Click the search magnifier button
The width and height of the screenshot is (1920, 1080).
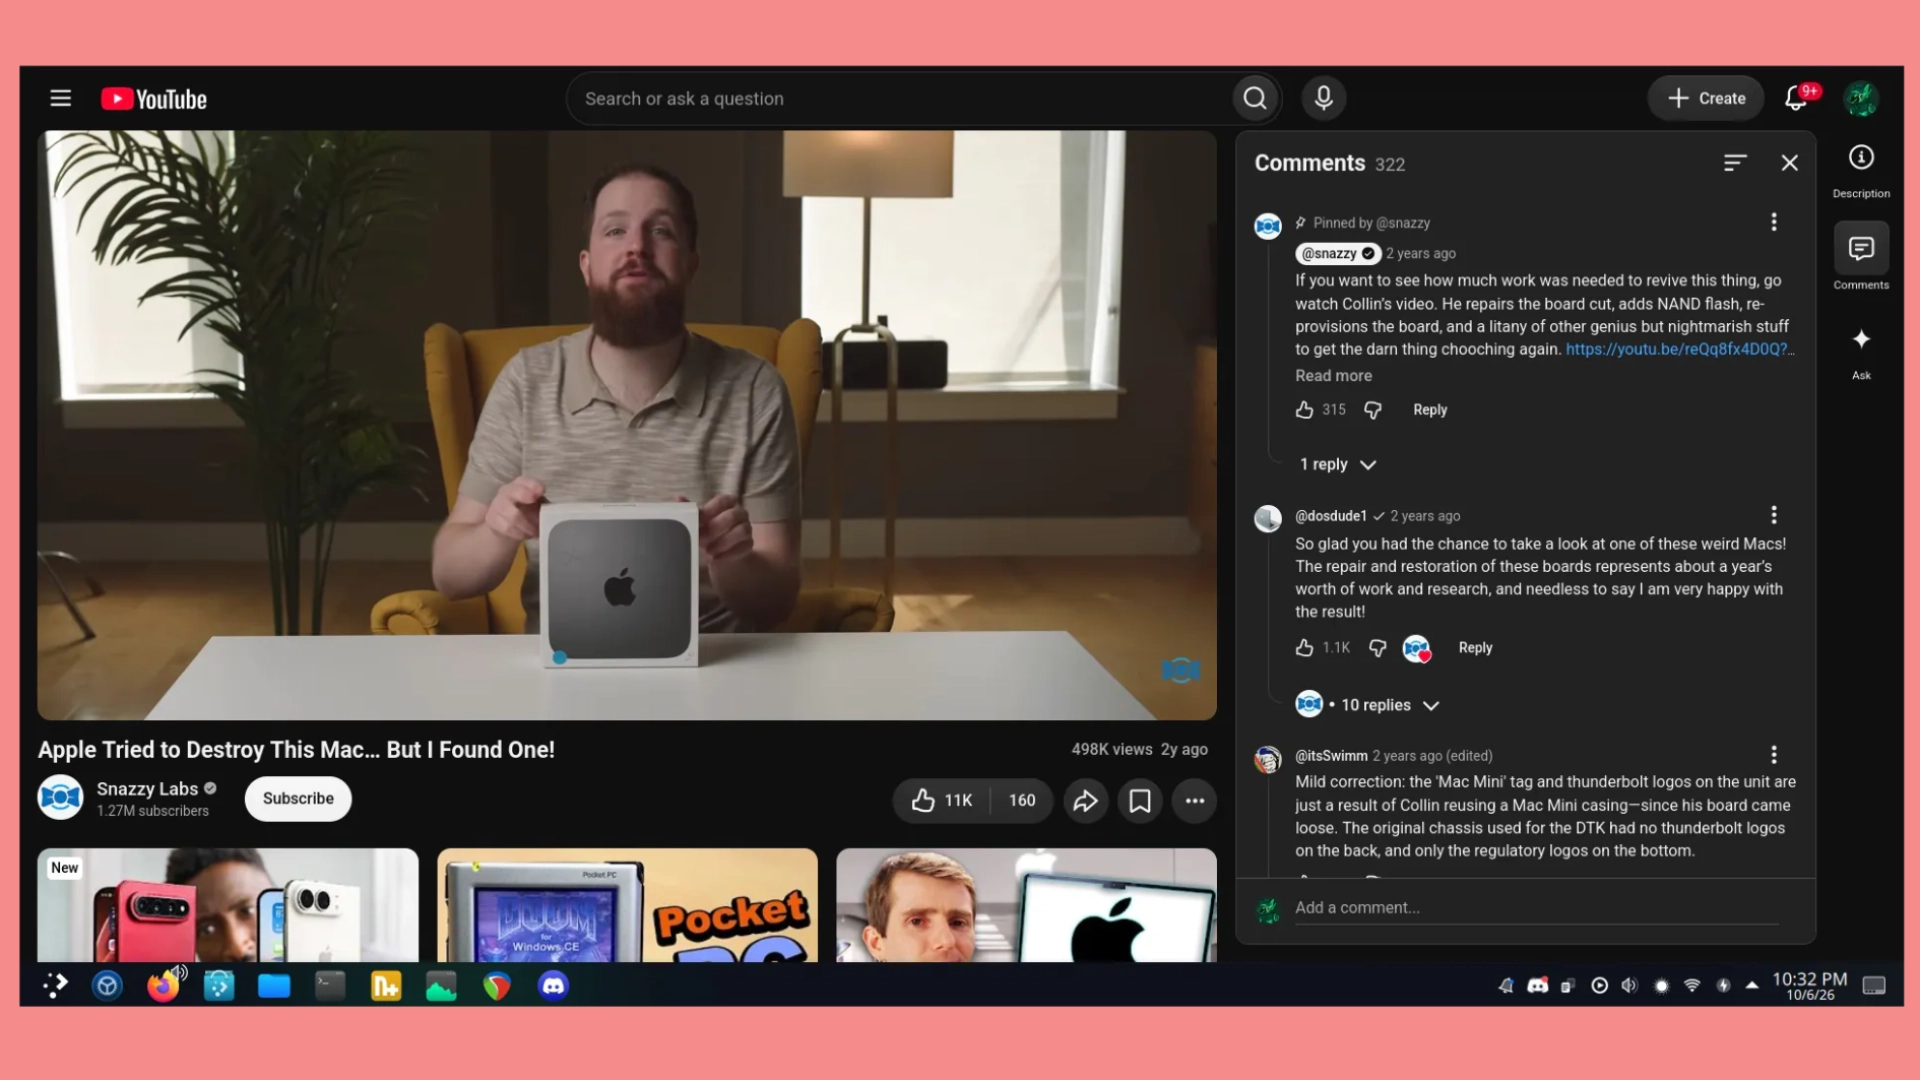[x=1255, y=98]
